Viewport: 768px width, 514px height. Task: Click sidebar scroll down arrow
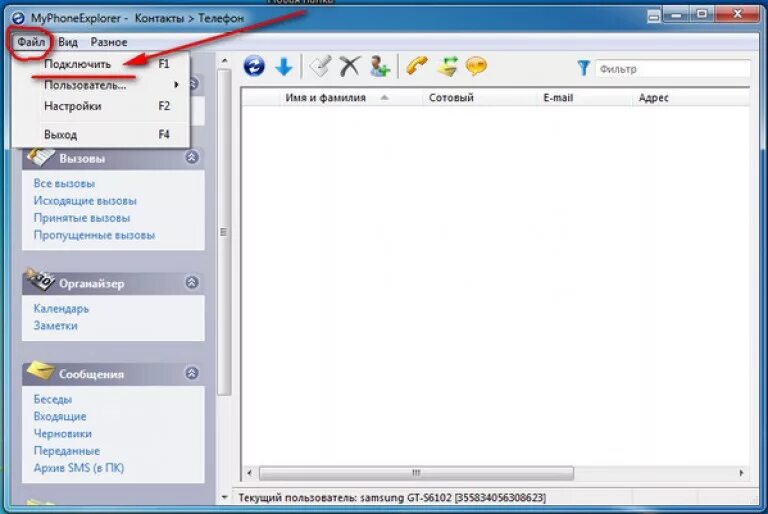tap(224, 498)
